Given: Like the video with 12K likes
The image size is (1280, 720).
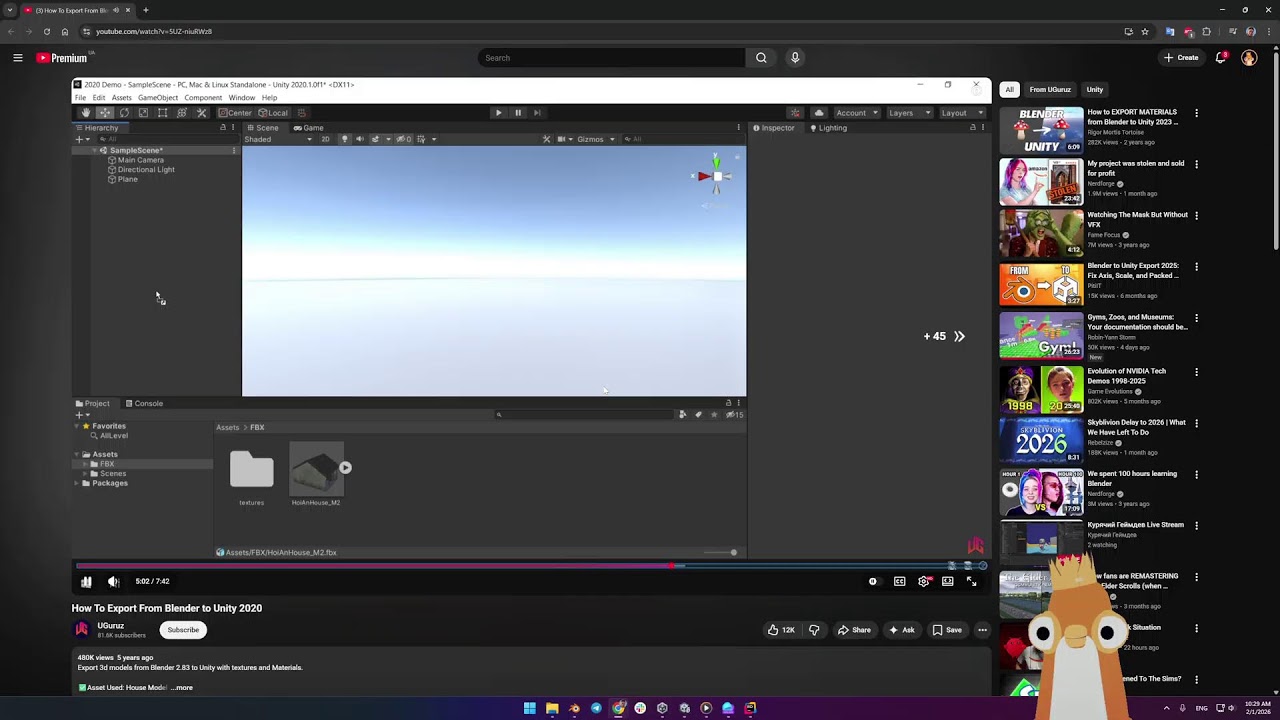Looking at the screenshot, I should [781, 630].
